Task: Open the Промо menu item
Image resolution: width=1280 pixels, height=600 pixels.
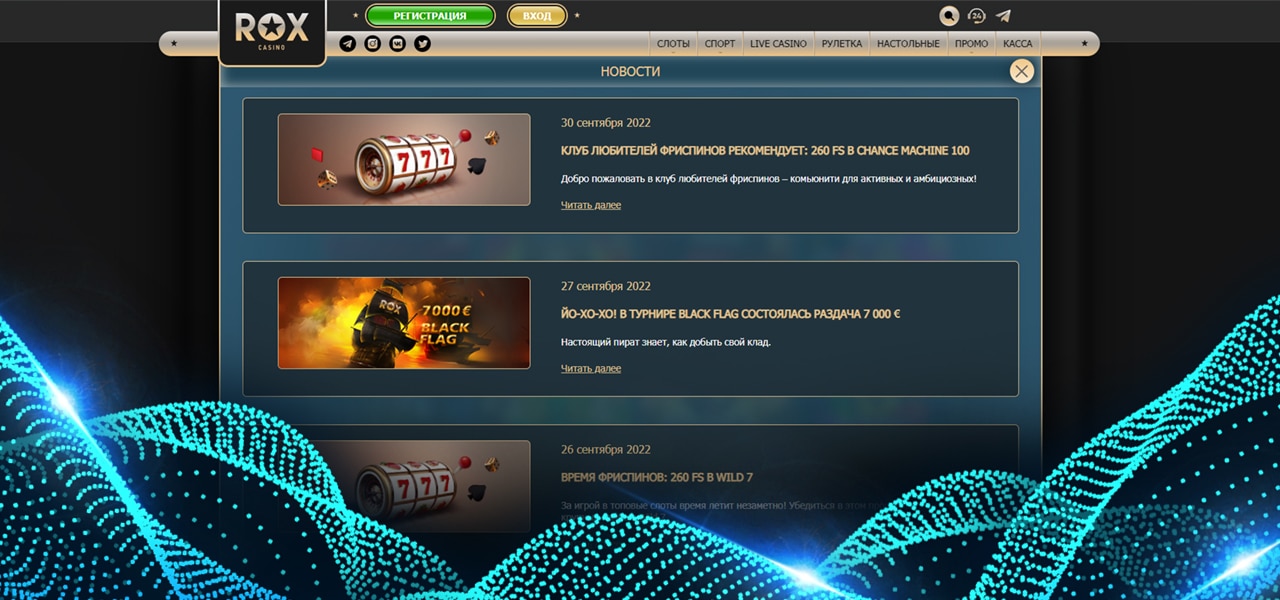Action: click(x=971, y=44)
